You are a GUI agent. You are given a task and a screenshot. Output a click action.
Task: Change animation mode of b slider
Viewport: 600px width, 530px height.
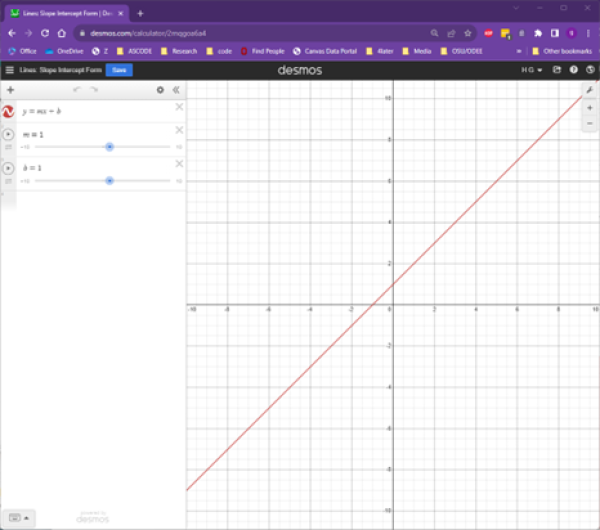8,181
